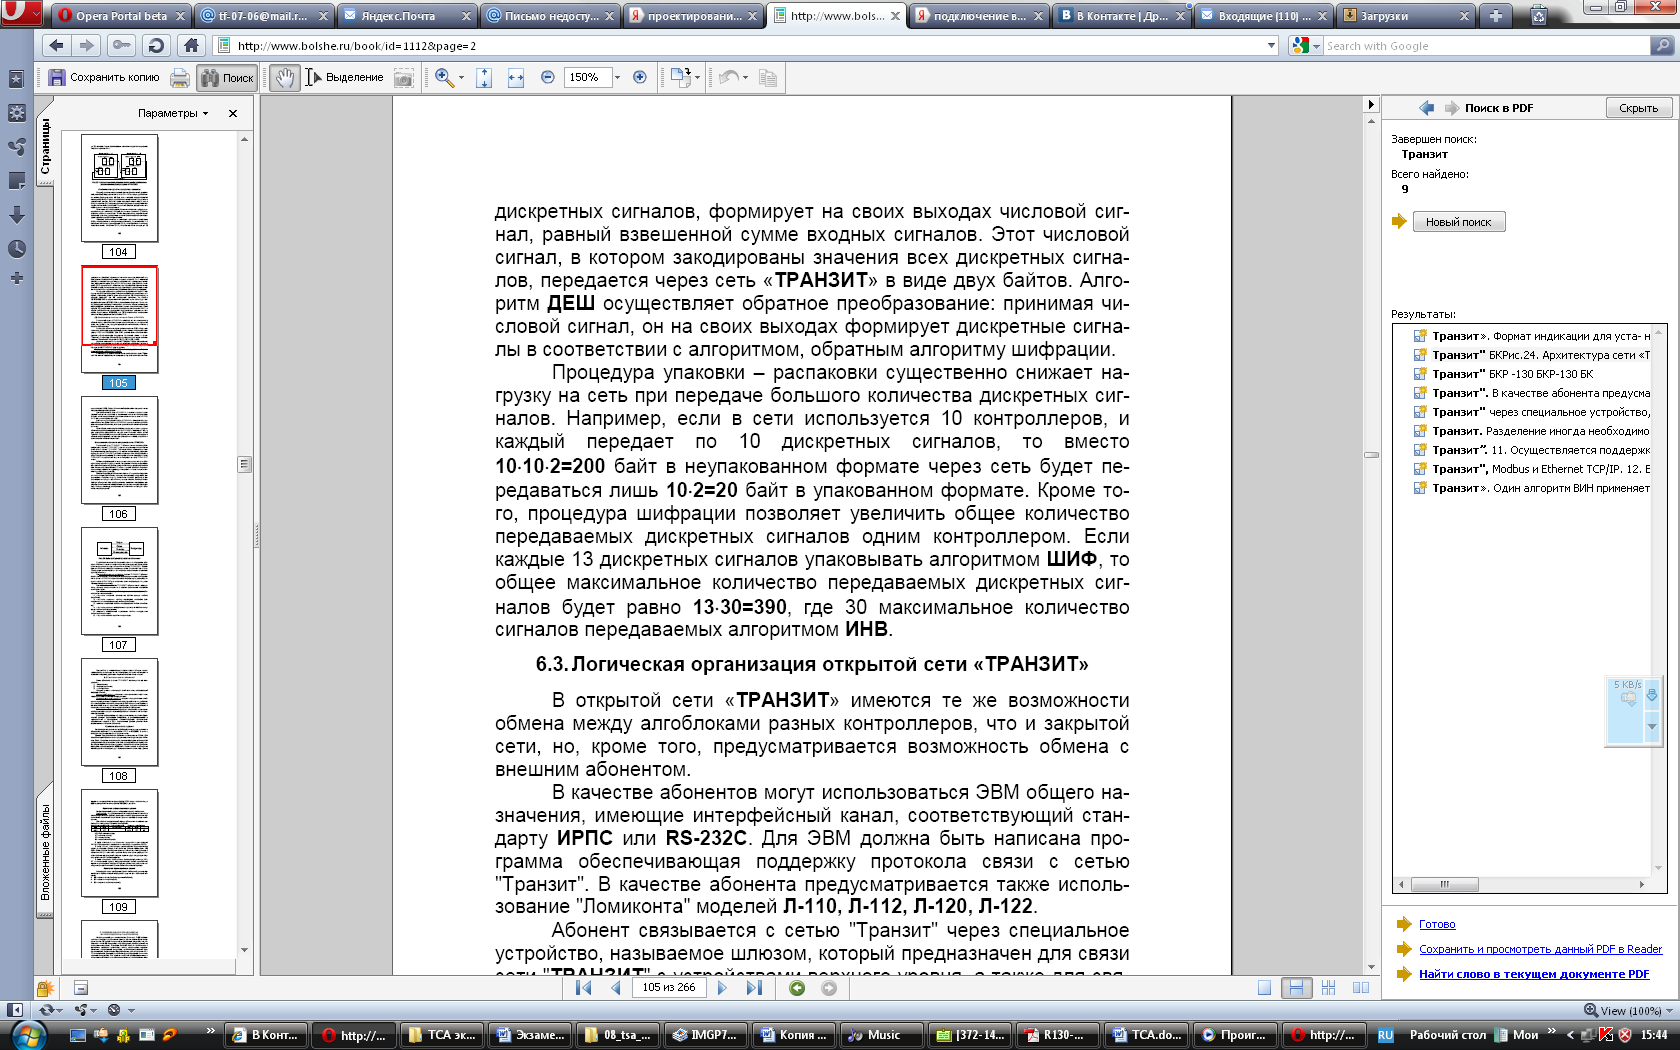Click the rotate pages icon
This screenshot has width=1680, height=1050.
pos(680,77)
